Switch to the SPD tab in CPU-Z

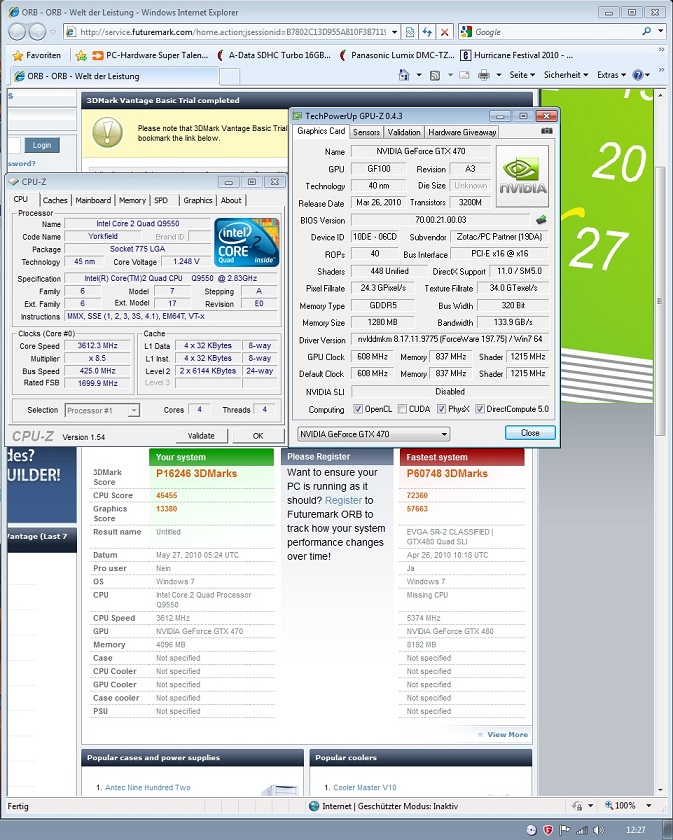click(161, 200)
